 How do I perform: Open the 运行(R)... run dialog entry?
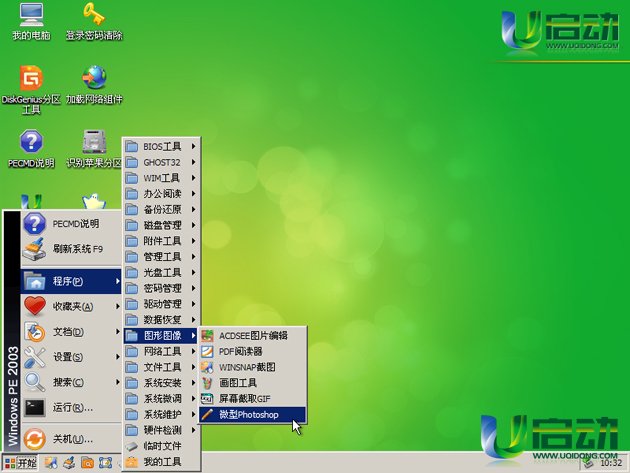(x=71, y=407)
